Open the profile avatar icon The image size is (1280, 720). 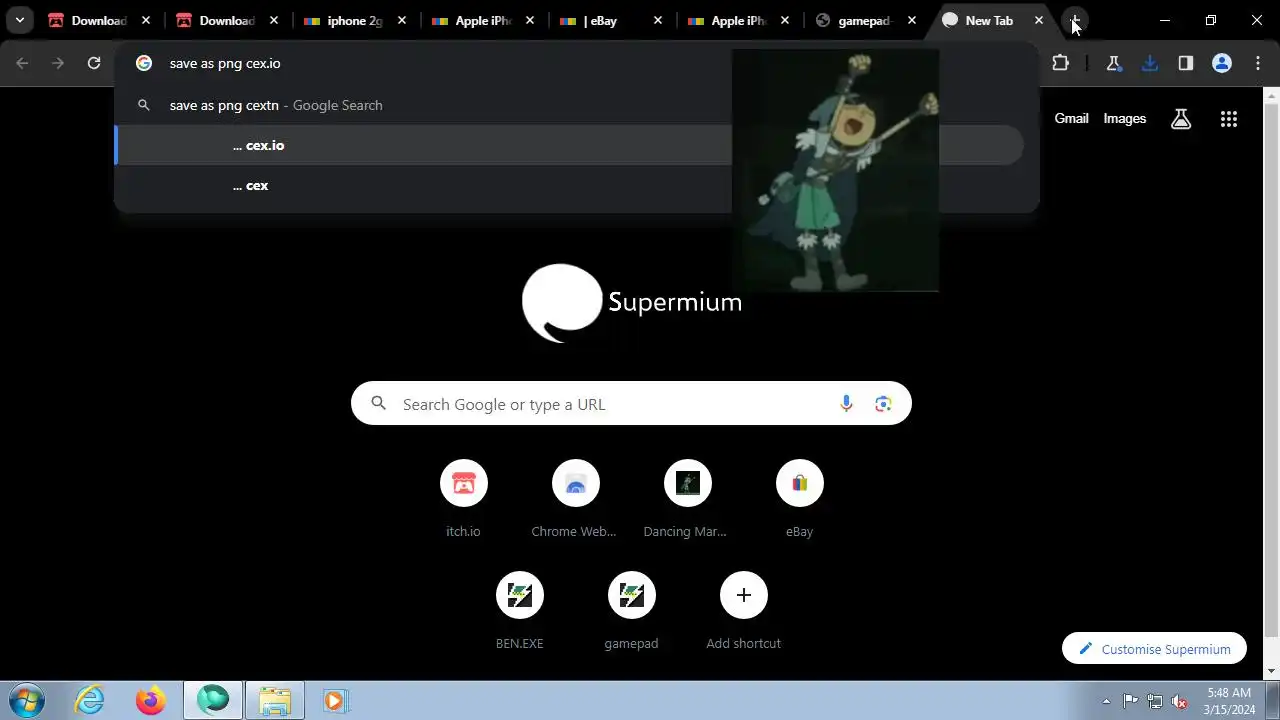click(x=1221, y=63)
